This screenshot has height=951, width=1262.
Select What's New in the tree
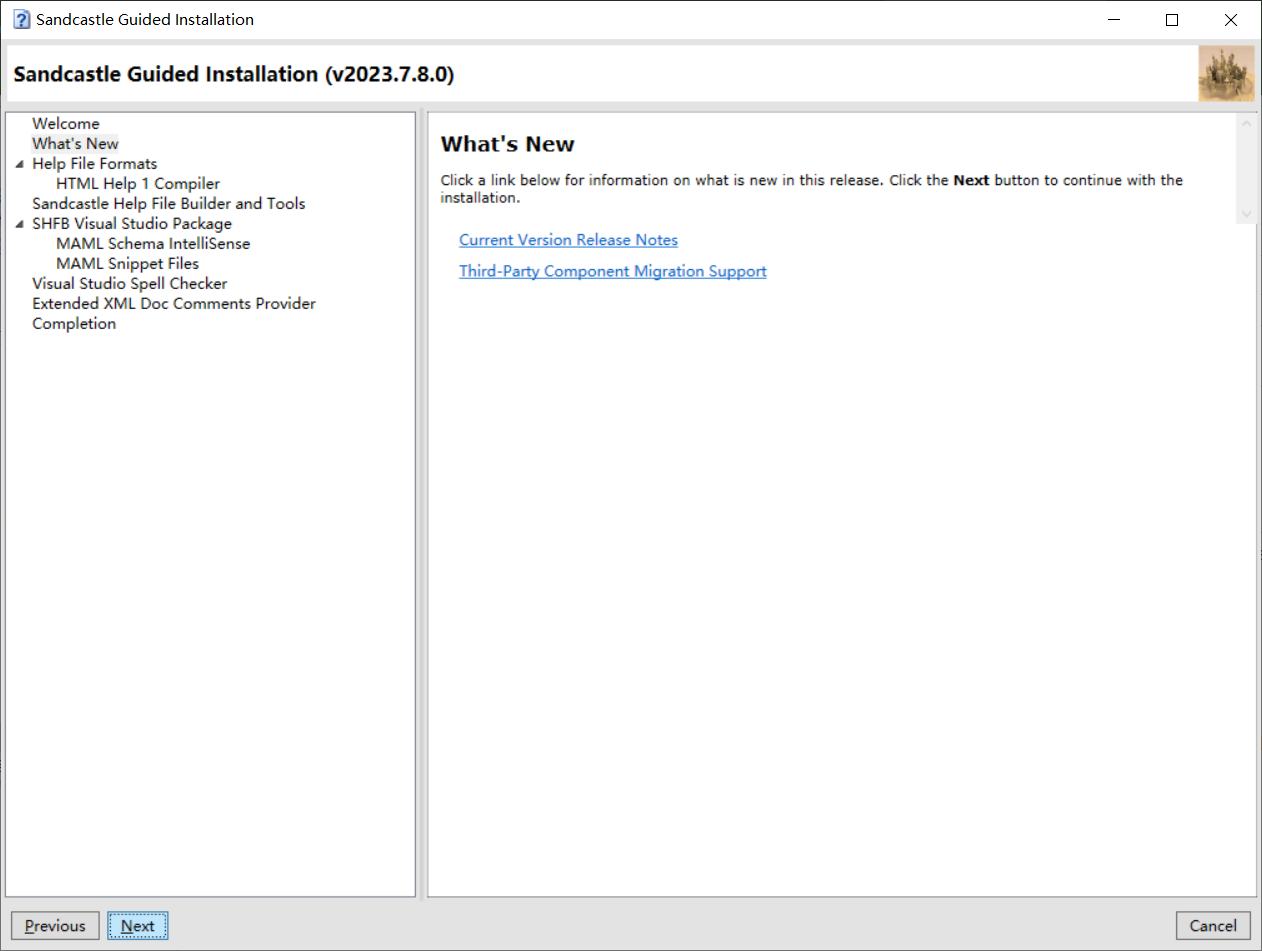75,144
